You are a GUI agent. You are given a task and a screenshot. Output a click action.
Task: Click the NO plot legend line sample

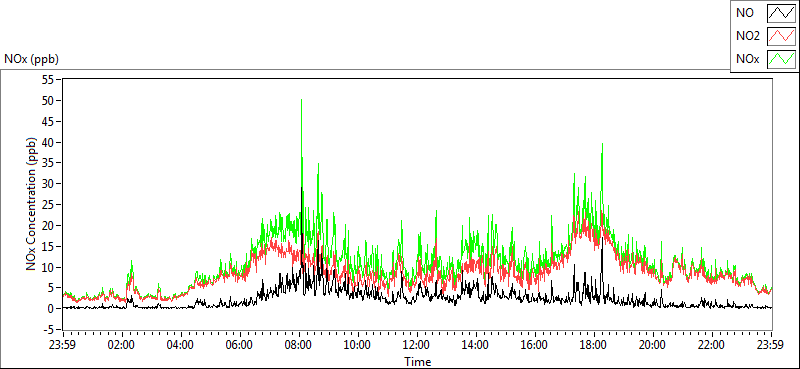pos(781,13)
